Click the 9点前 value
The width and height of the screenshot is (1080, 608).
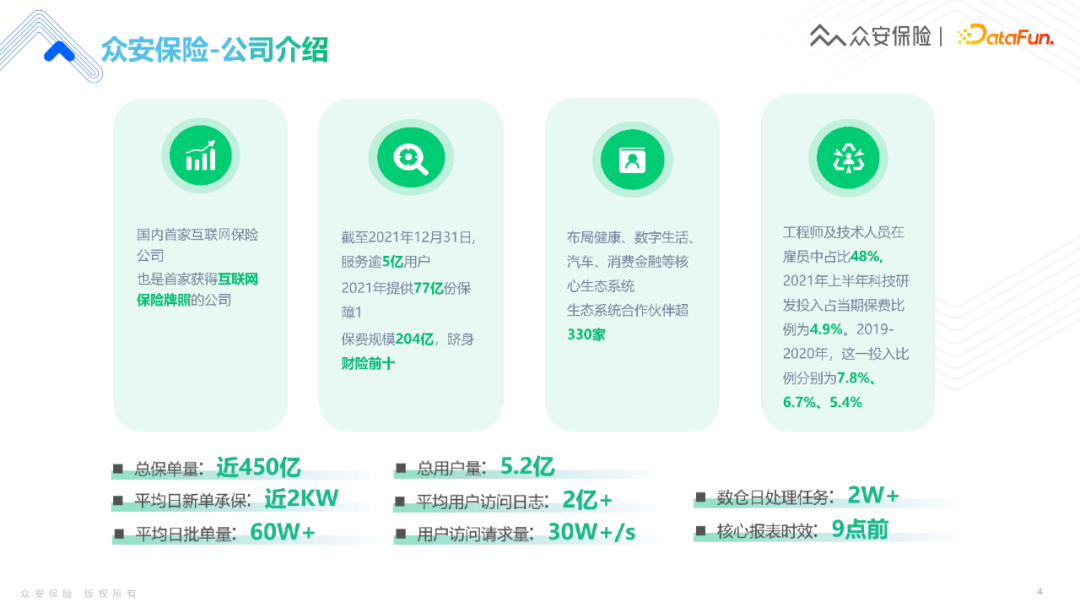(x=860, y=530)
